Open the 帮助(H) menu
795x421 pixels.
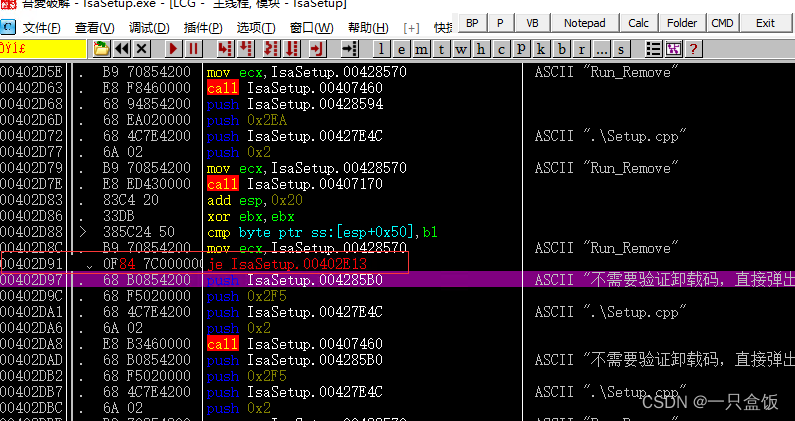click(x=368, y=27)
